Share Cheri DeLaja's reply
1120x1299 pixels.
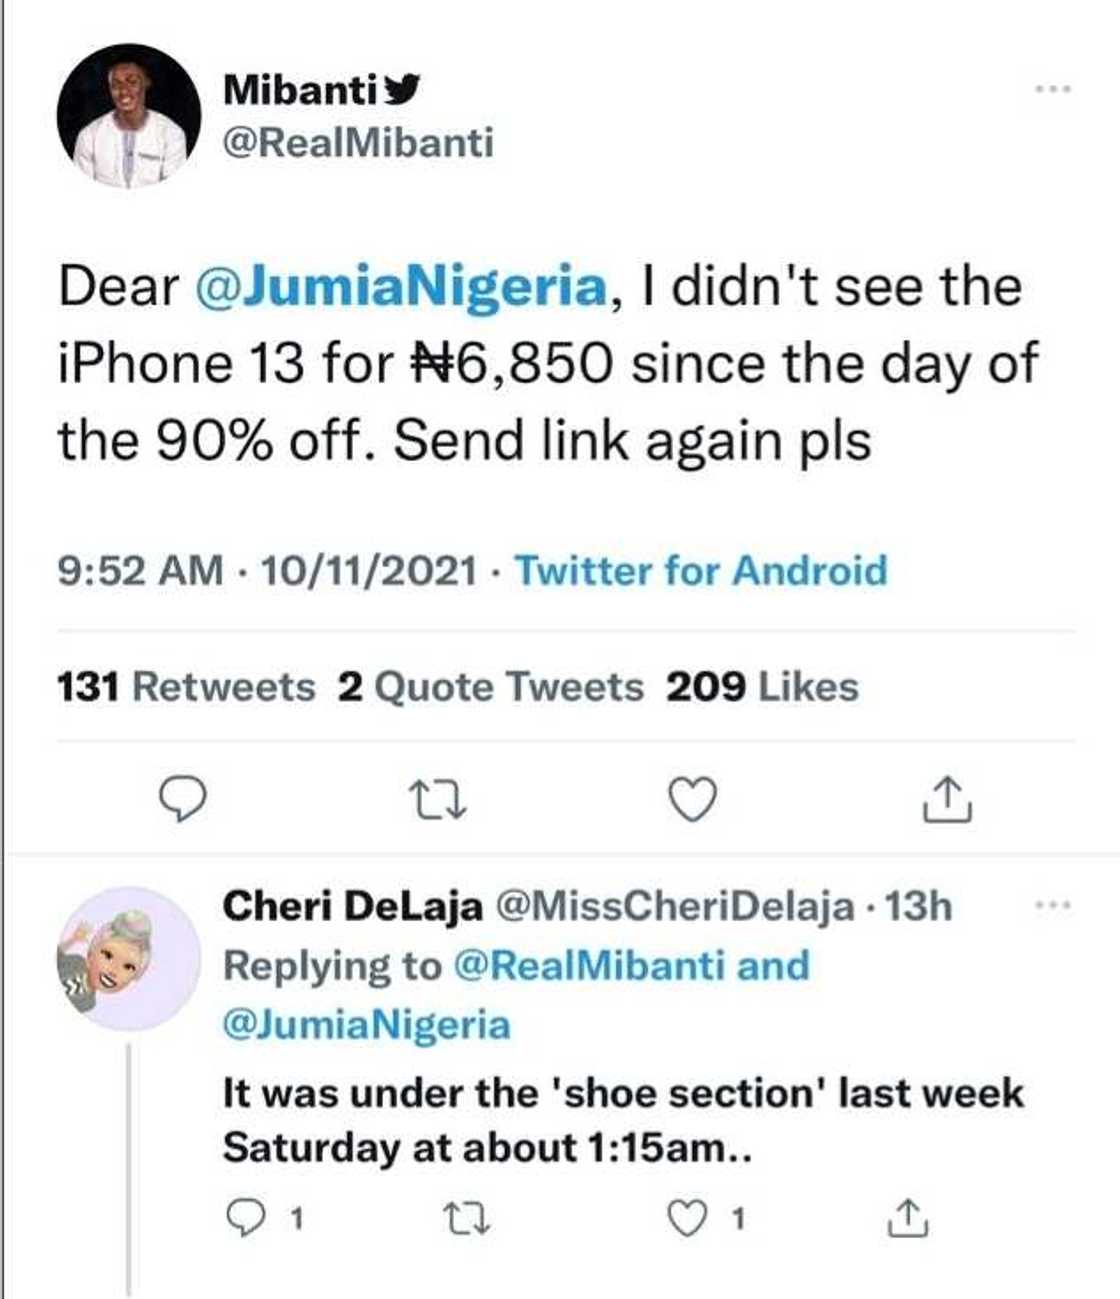pos(908,1216)
